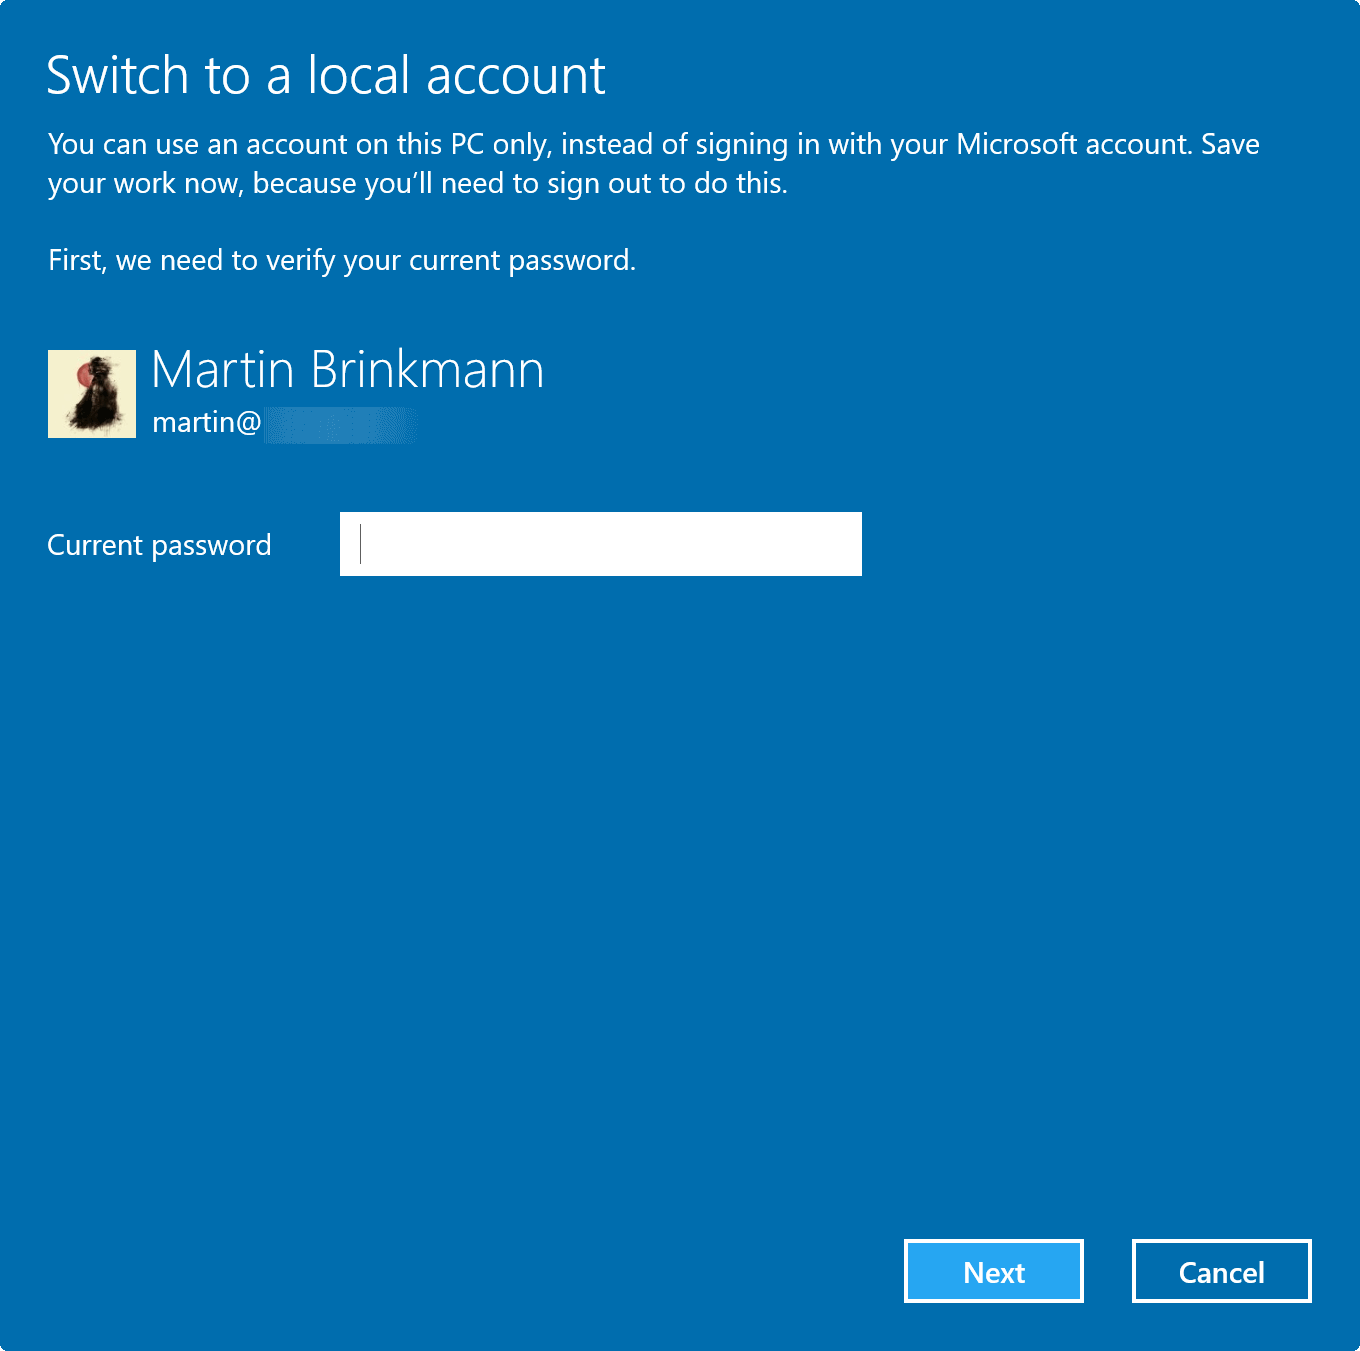Click Martin Brinkmann's profile picture
Viewport: 1360px width, 1351px height.
pos(92,394)
